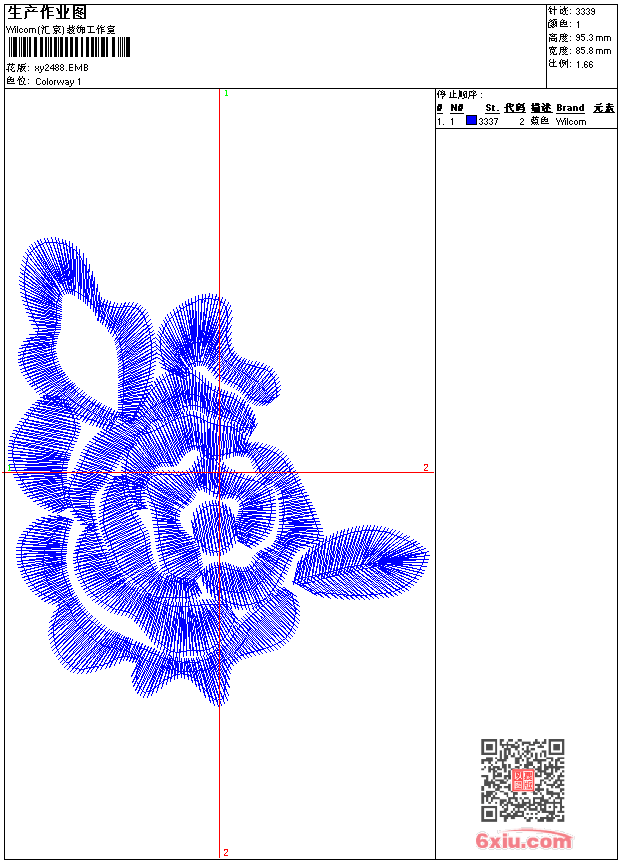Click the 'St.' column header

(492, 108)
